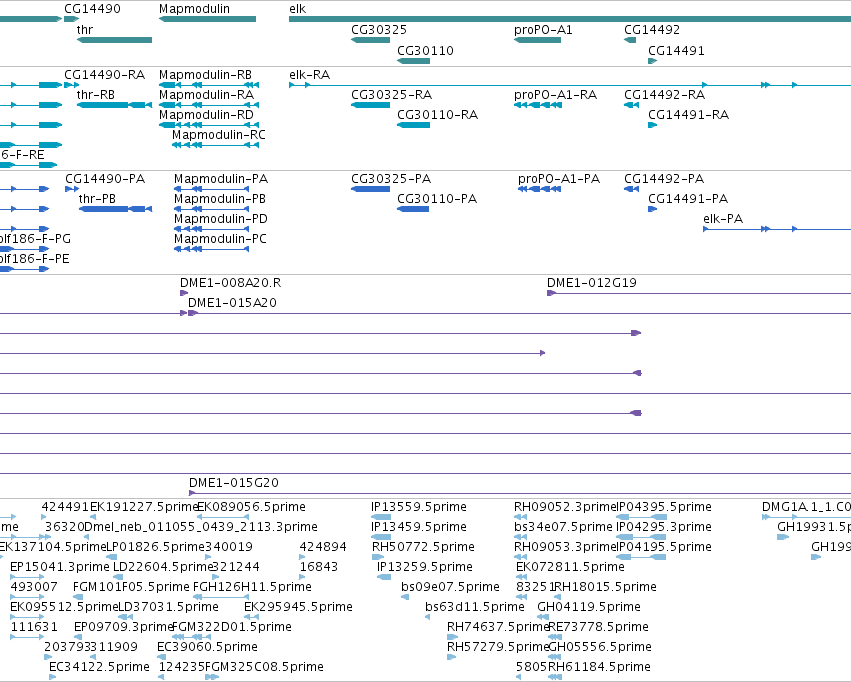
Task: Select the Mapmodulin-PD protein
Action: point(221,219)
